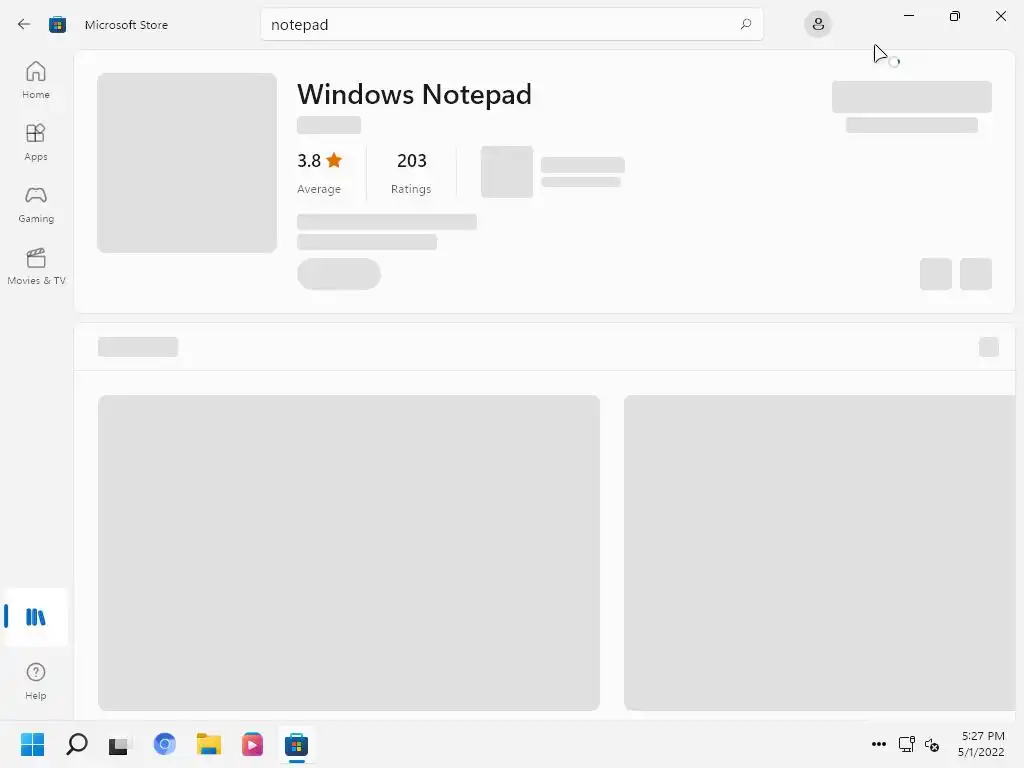Restore down the Microsoft Store window

[955, 16]
